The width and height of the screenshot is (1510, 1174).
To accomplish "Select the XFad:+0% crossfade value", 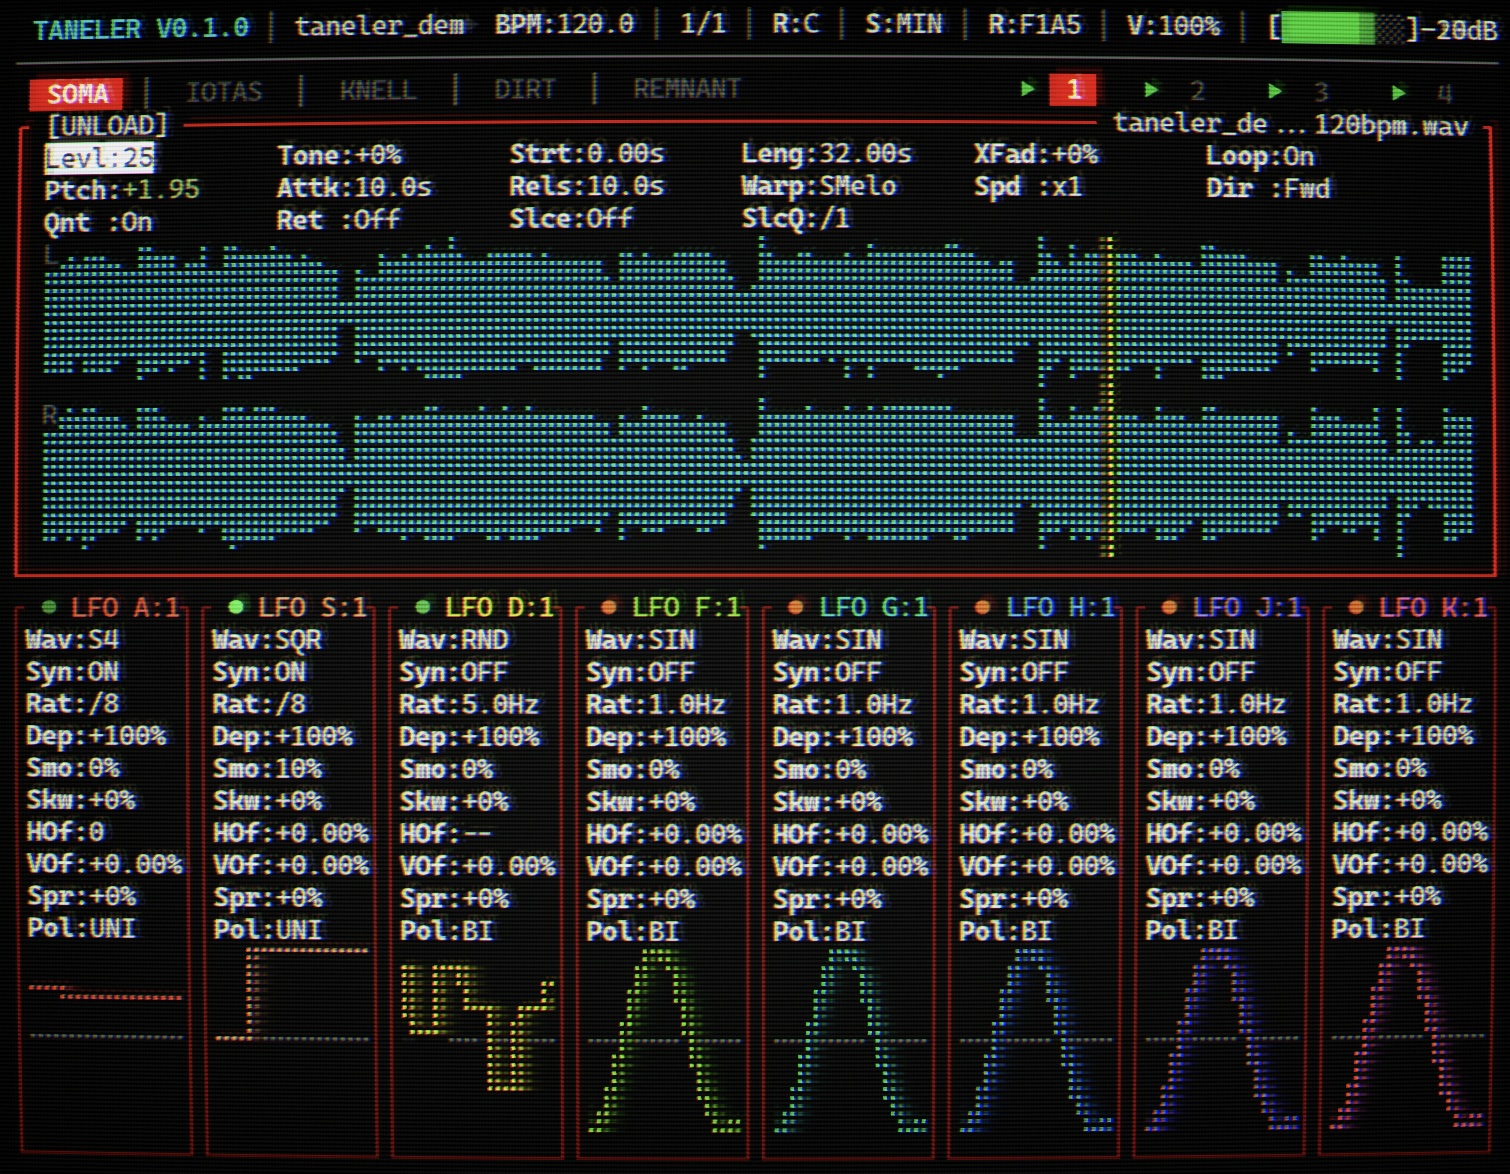I will point(1036,155).
